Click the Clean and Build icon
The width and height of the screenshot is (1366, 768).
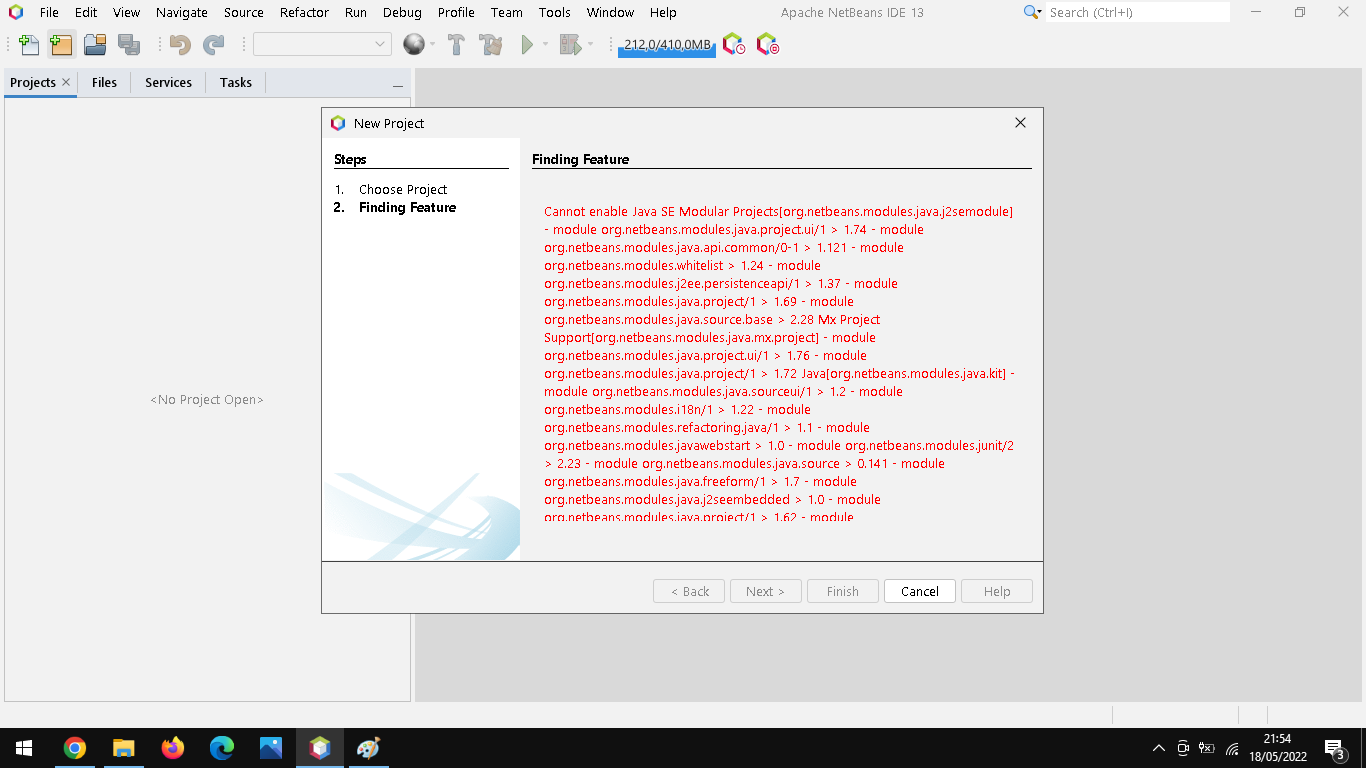[490, 44]
